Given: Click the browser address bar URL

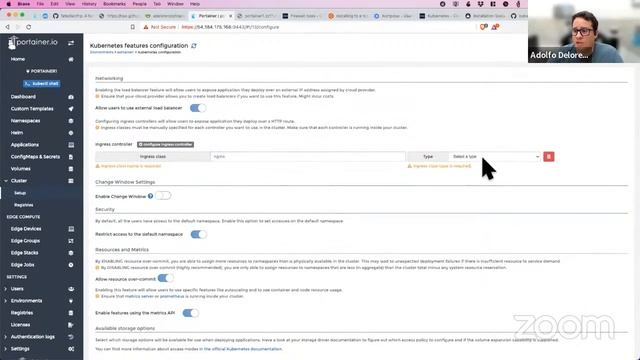Looking at the screenshot, I should coord(230,27).
